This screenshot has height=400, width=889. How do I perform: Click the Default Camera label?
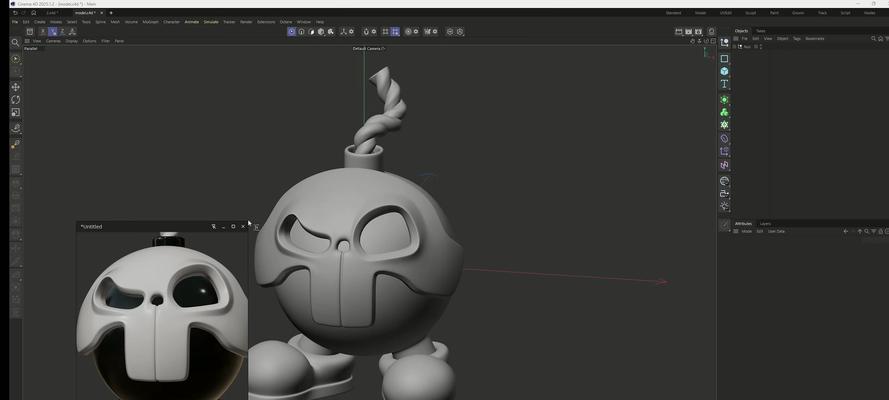pyautogui.click(x=368, y=49)
